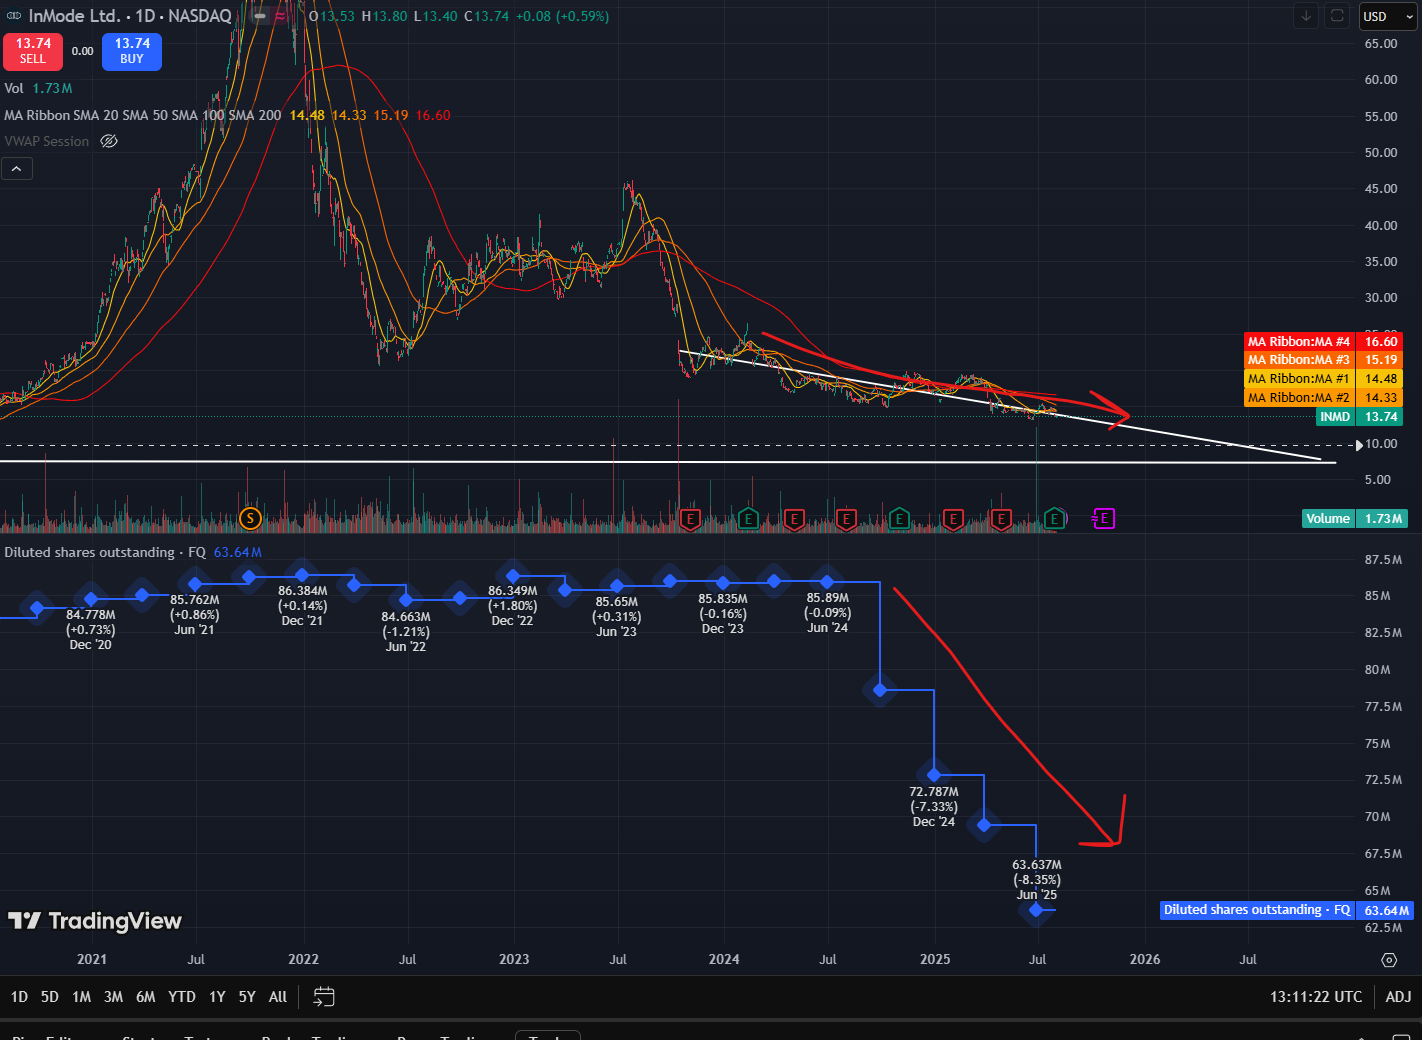Select the 1Y time range
Image resolution: width=1422 pixels, height=1040 pixels.
217,997
